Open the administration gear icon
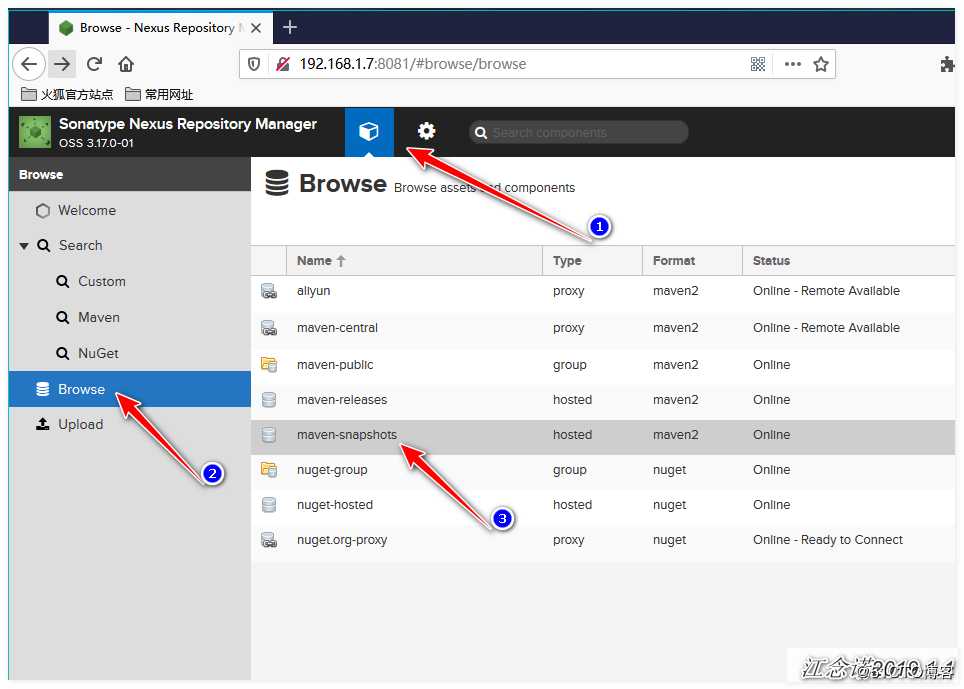Screen dimensions: 964x689 426,131
